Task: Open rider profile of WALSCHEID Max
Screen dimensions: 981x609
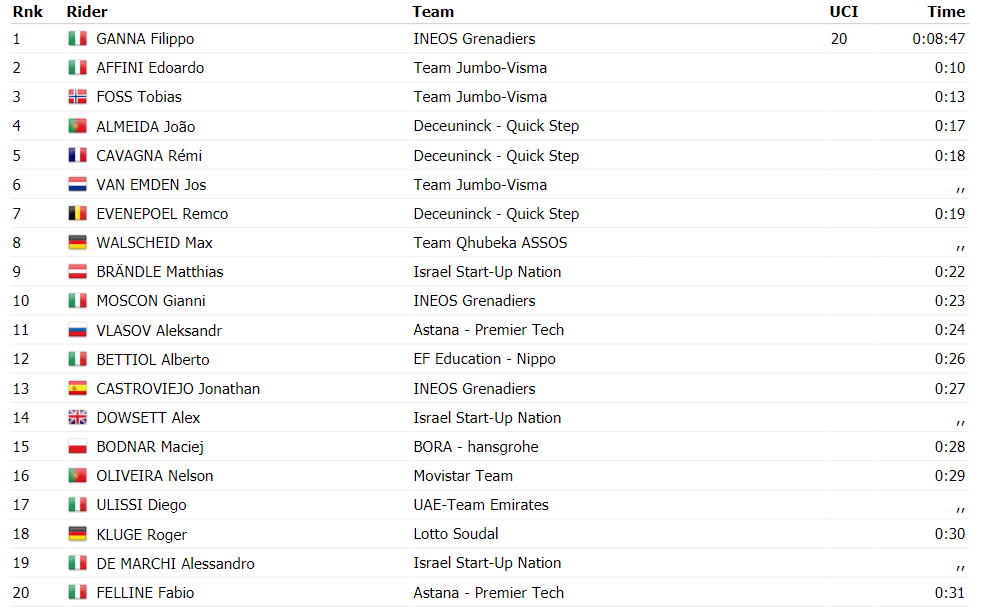Action: 155,243
